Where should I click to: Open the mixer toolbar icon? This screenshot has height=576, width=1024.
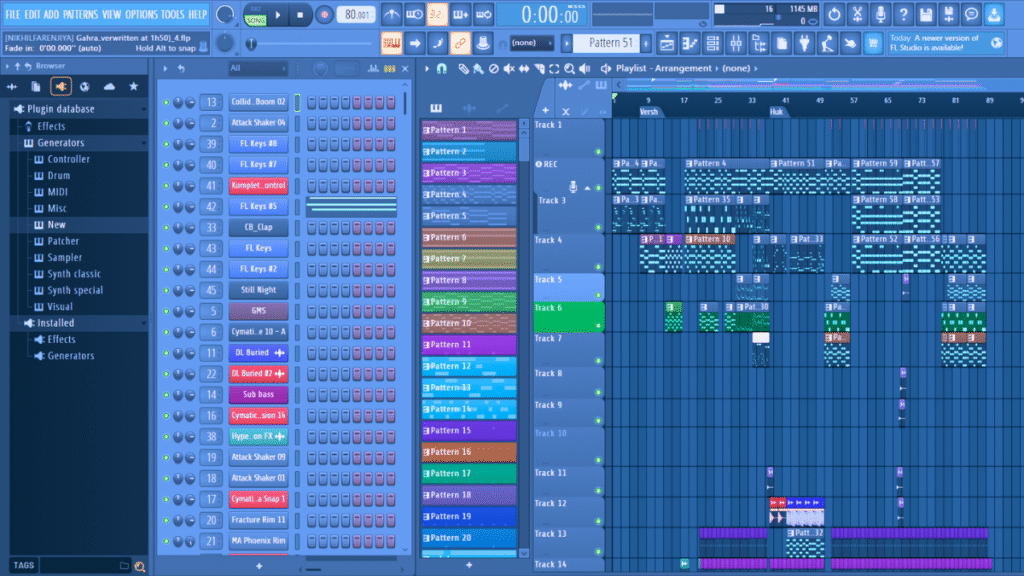[736, 44]
